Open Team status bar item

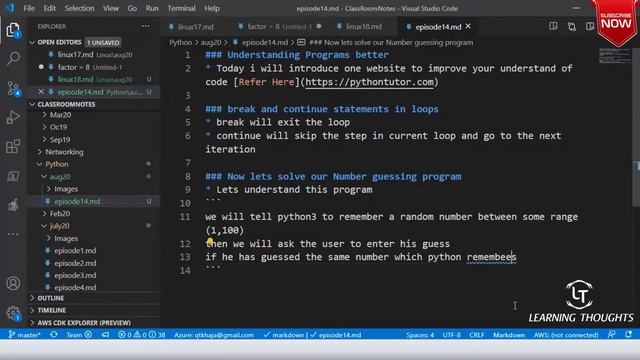(x=79, y=335)
